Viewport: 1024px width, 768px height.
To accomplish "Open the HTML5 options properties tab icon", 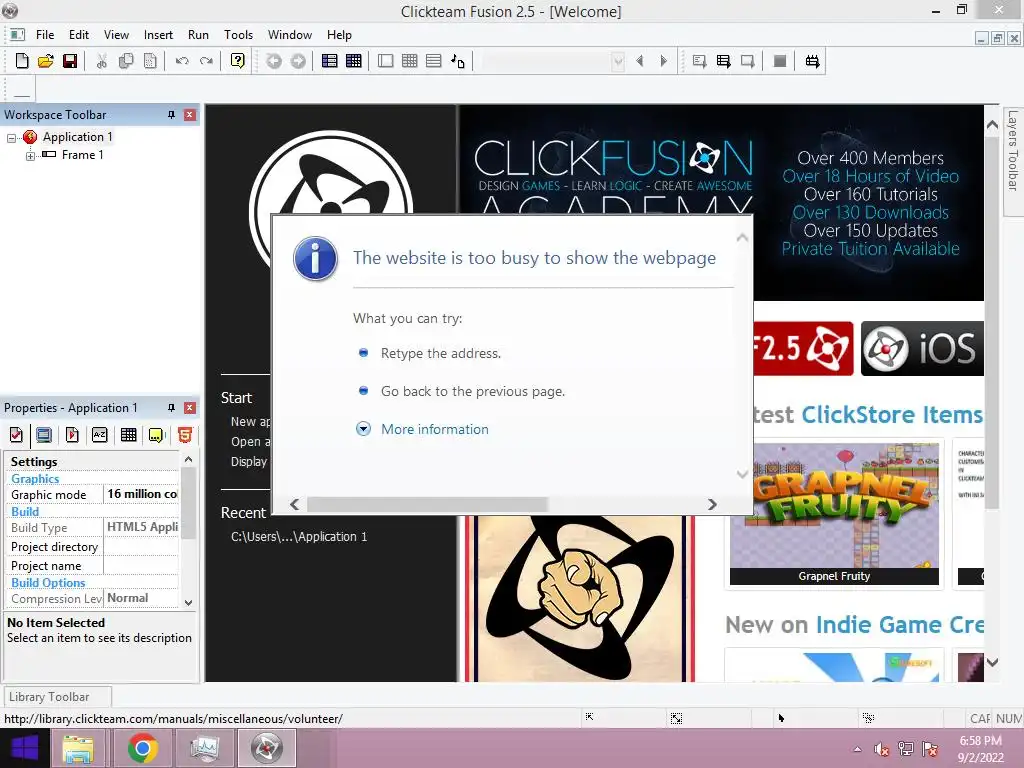I will [x=185, y=435].
